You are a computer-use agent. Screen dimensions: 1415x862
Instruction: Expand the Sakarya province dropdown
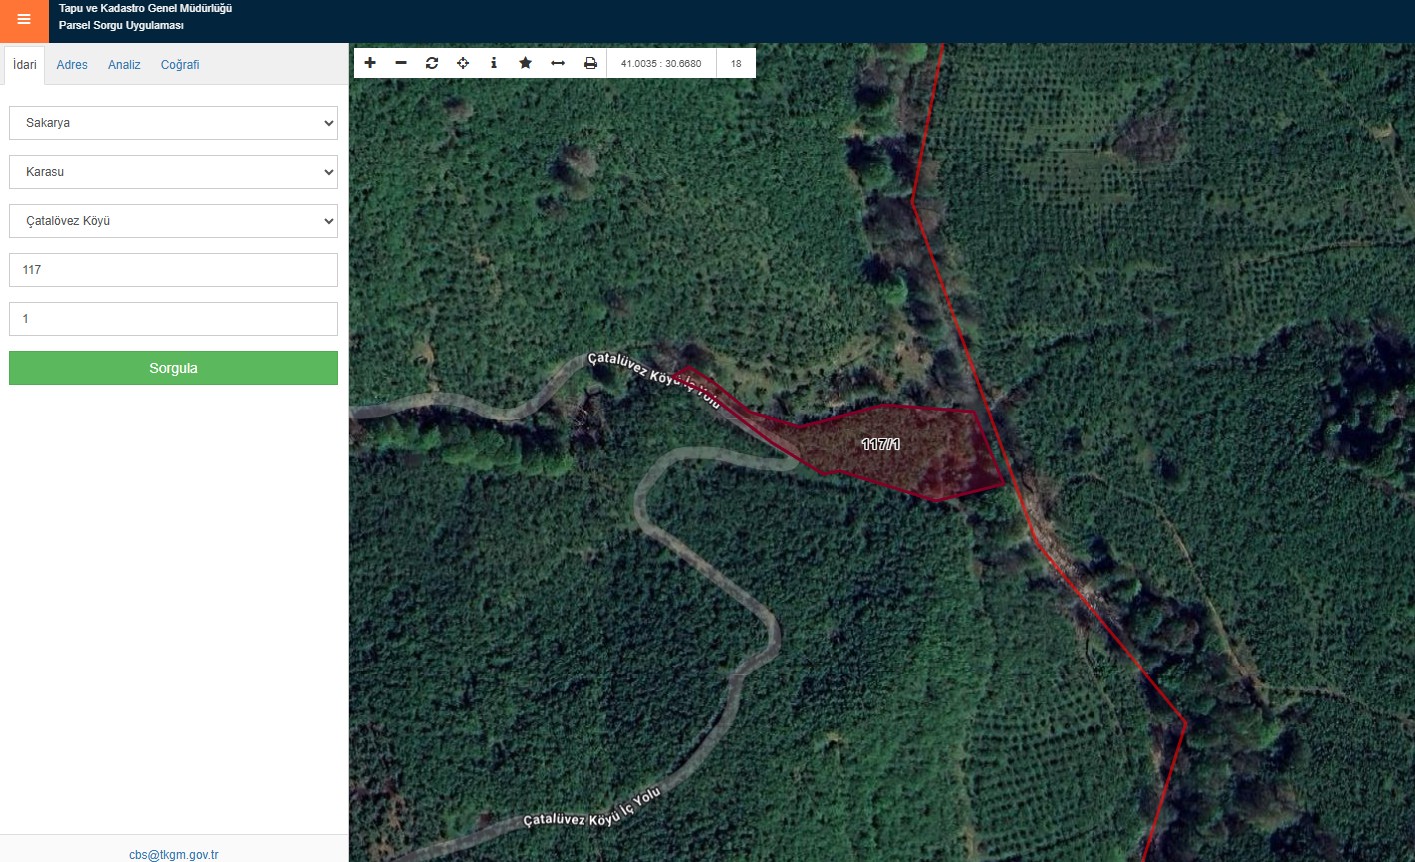click(173, 123)
